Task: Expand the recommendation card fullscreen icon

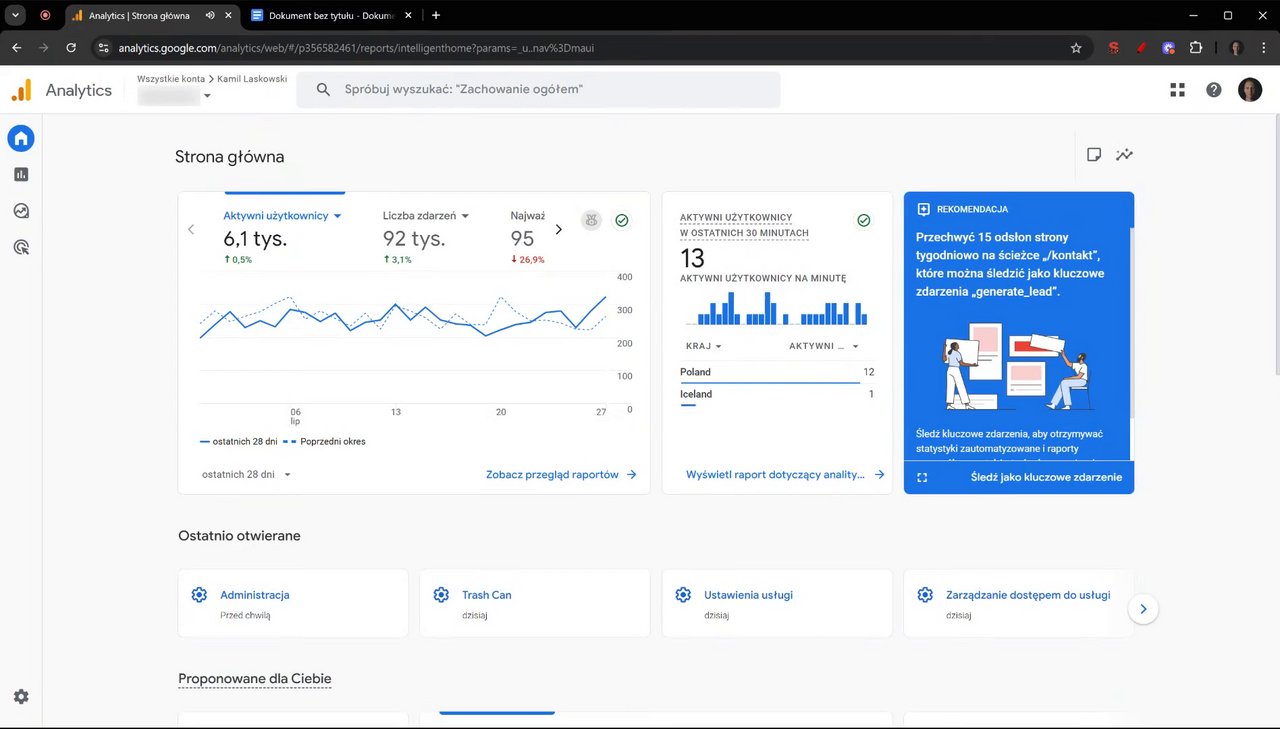Action: click(x=922, y=478)
